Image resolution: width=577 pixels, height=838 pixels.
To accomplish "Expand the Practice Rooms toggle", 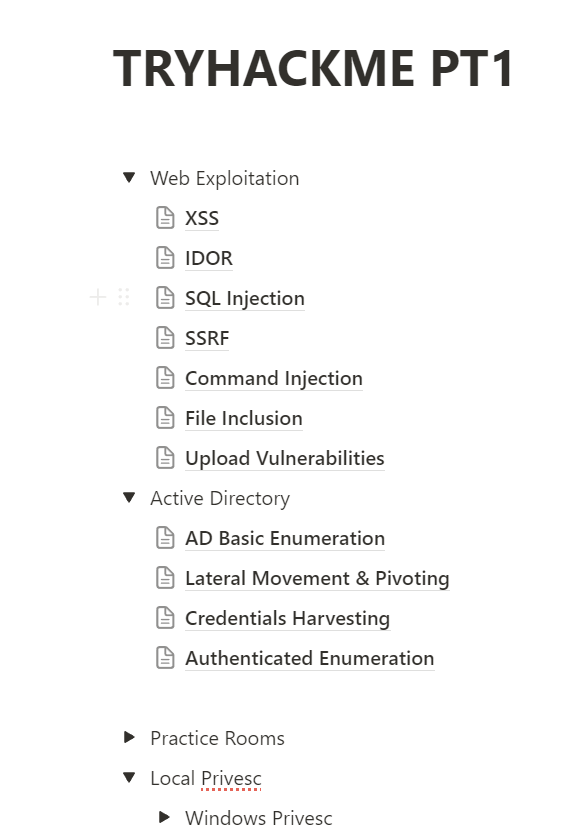I will click(x=129, y=738).
